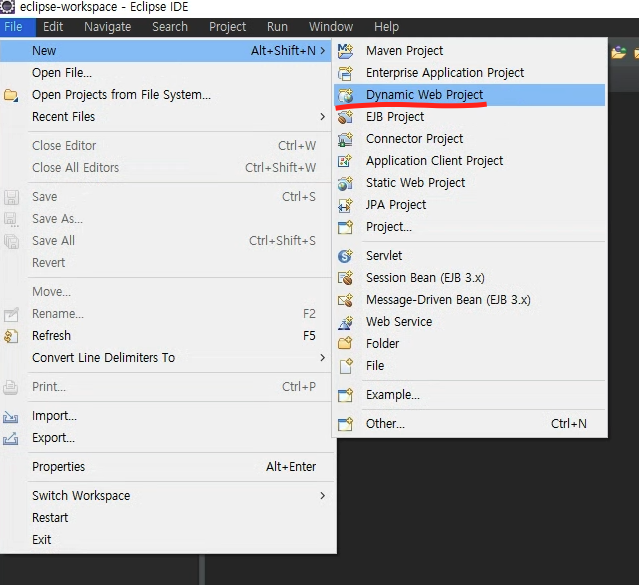Image resolution: width=639 pixels, height=585 pixels.
Task: Expand the Switch Workspace submenu arrow
Action: (322, 496)
